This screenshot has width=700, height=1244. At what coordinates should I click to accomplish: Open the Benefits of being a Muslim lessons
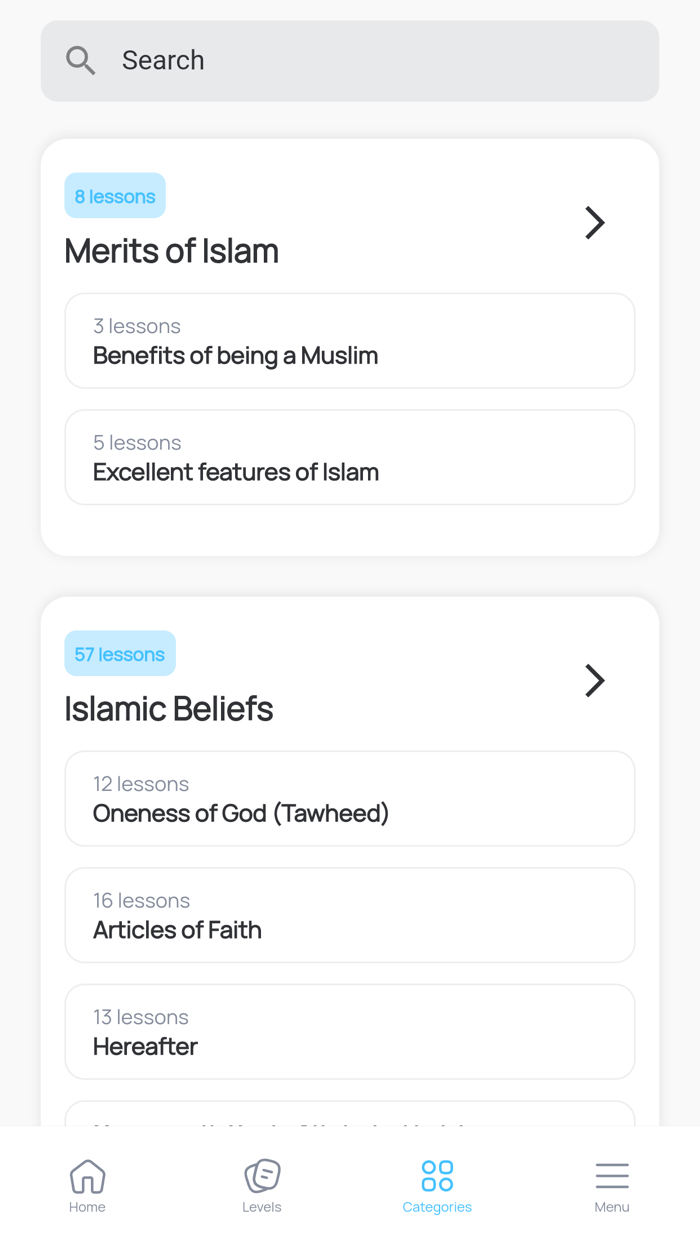349,341
